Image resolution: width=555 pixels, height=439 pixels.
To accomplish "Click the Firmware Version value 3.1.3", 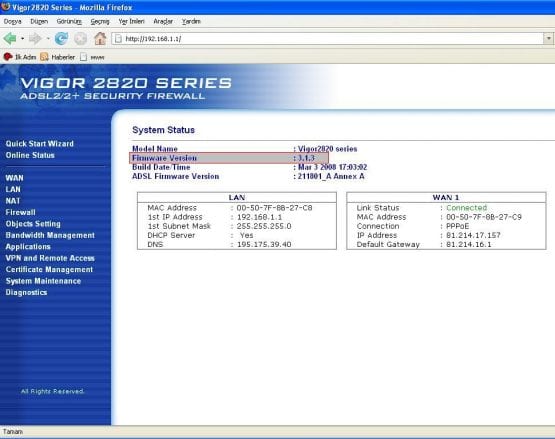I will (x=306, y=158).
